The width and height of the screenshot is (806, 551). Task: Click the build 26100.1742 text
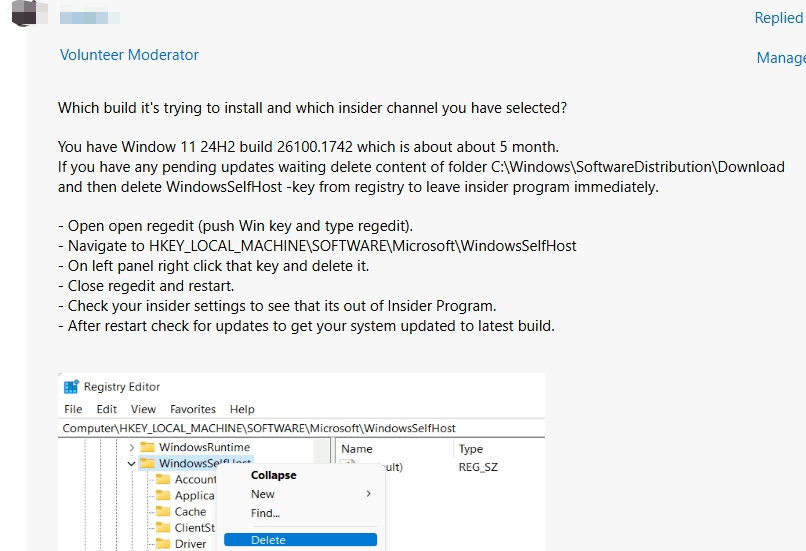[x=296, y=147]
